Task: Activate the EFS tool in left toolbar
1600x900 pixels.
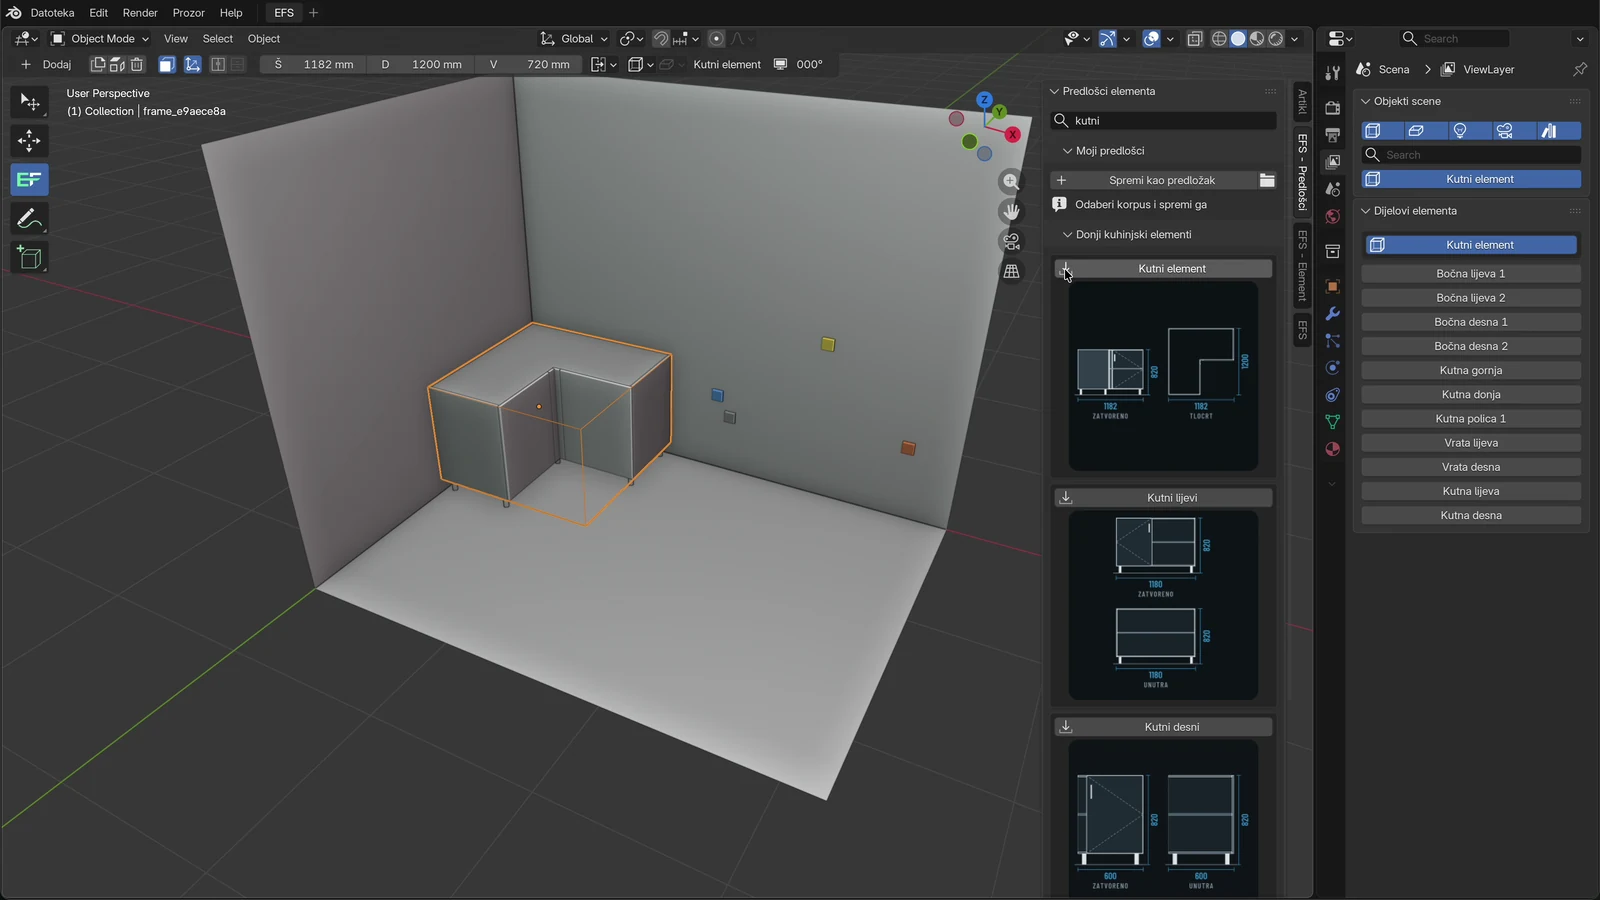Action: pyautogui.click(x=29, y=180)
